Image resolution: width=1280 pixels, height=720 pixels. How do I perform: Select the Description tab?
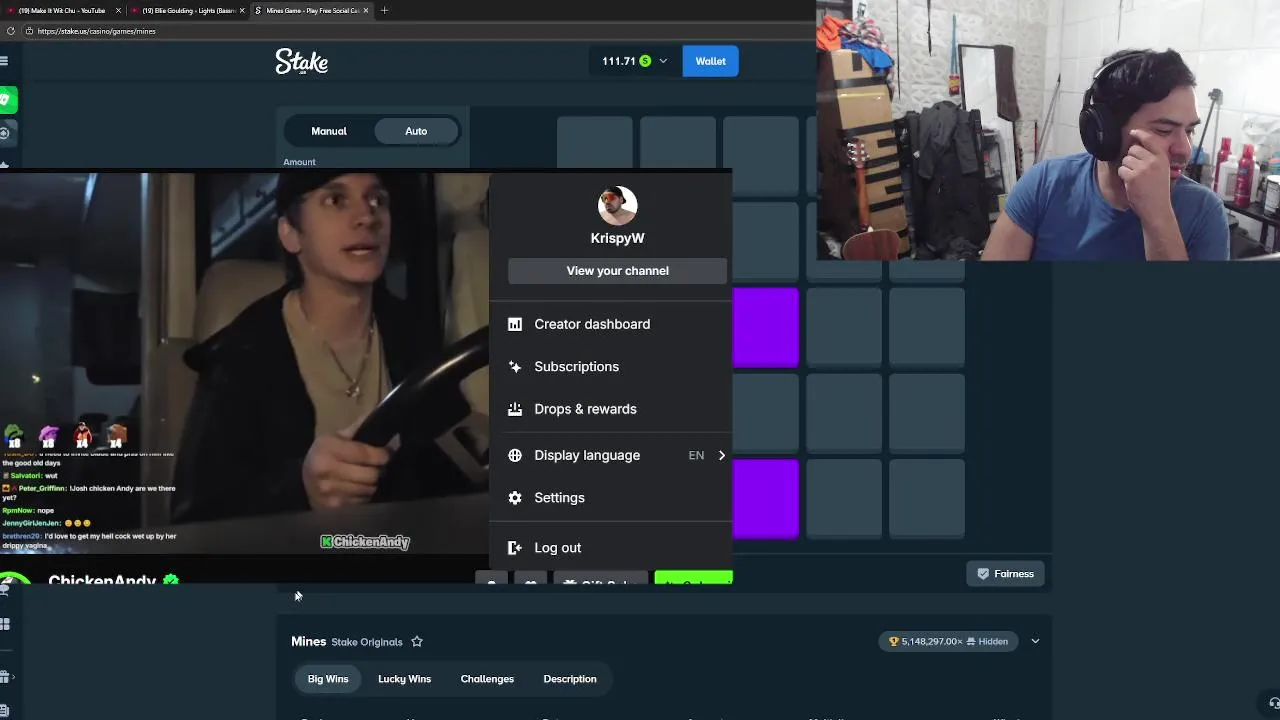click(570, 679)
